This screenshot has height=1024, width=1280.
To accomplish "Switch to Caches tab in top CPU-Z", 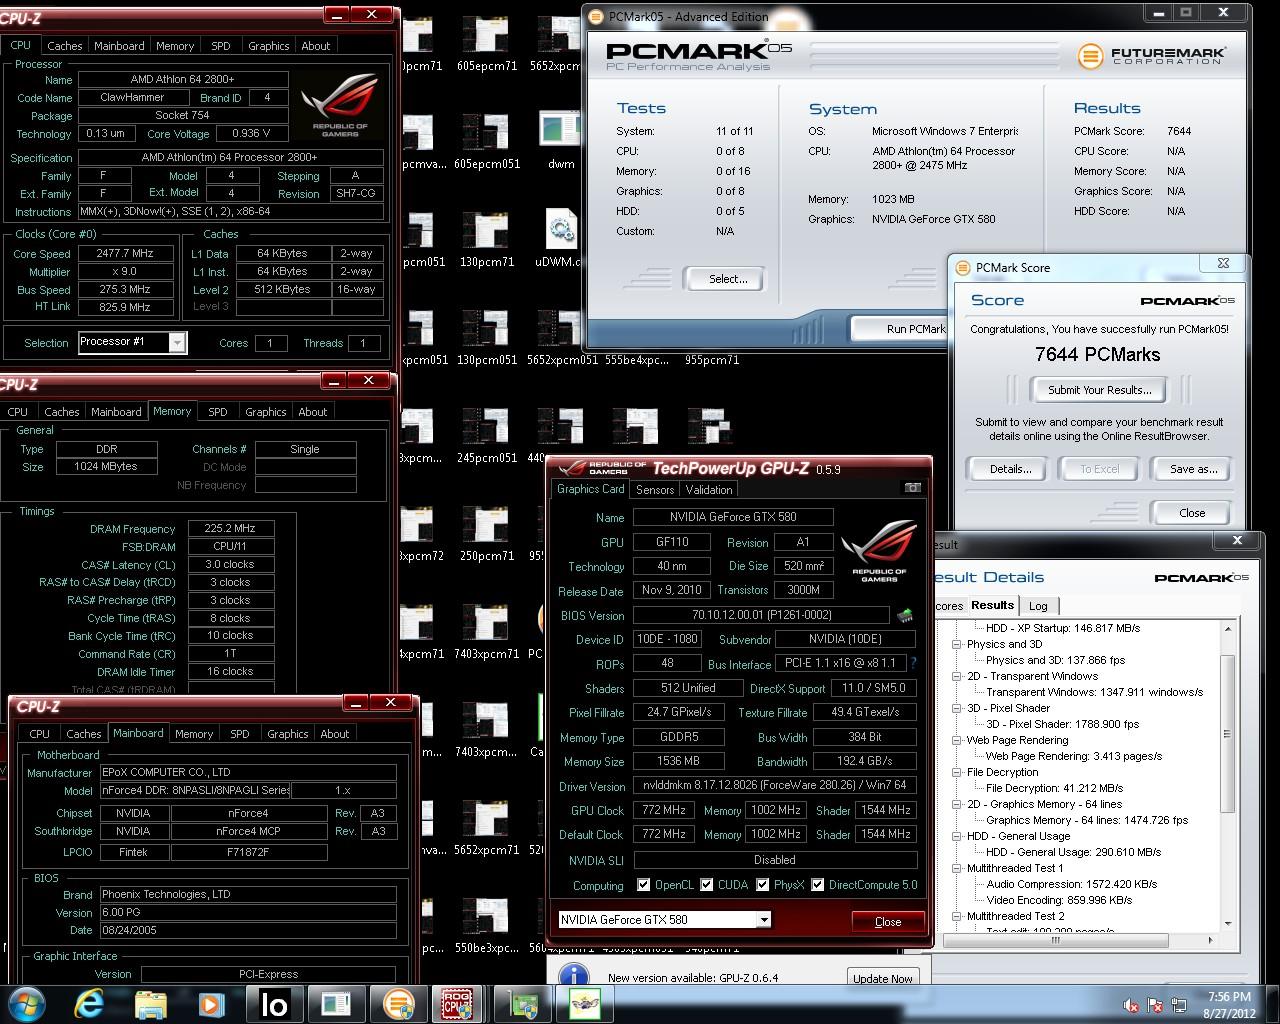I will coord(64,46).
